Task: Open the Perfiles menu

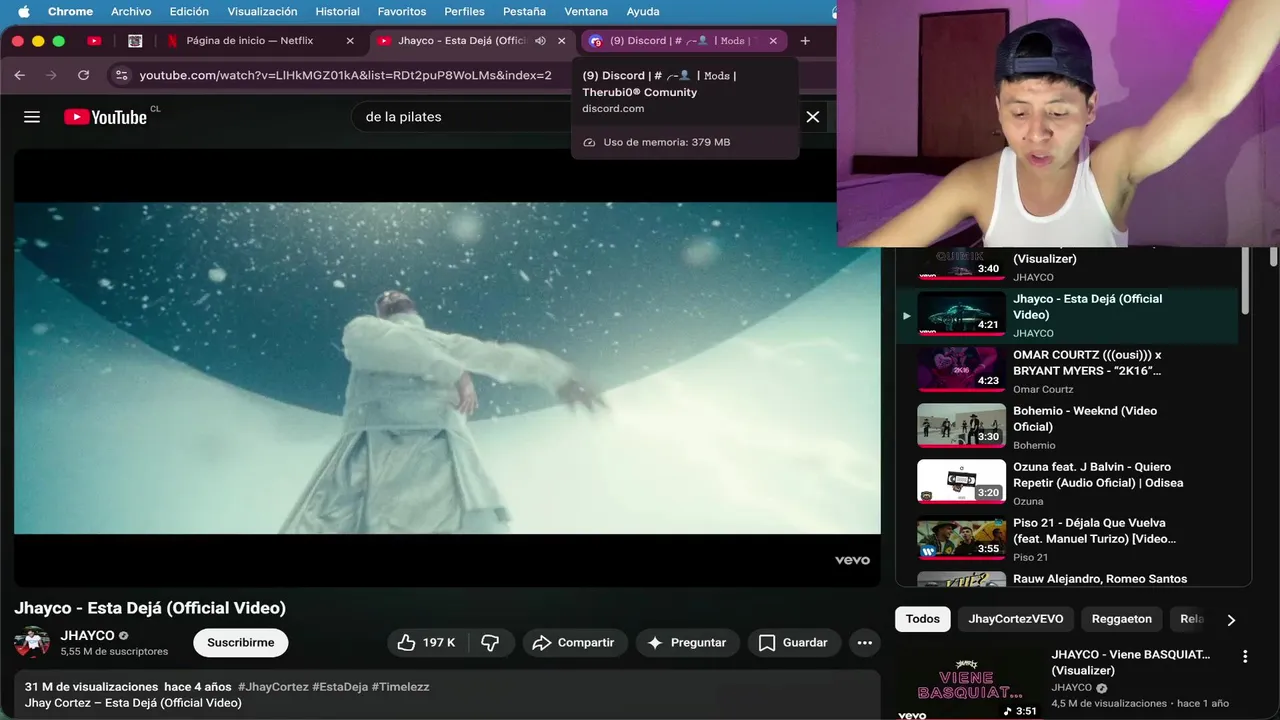Action: 464,11
